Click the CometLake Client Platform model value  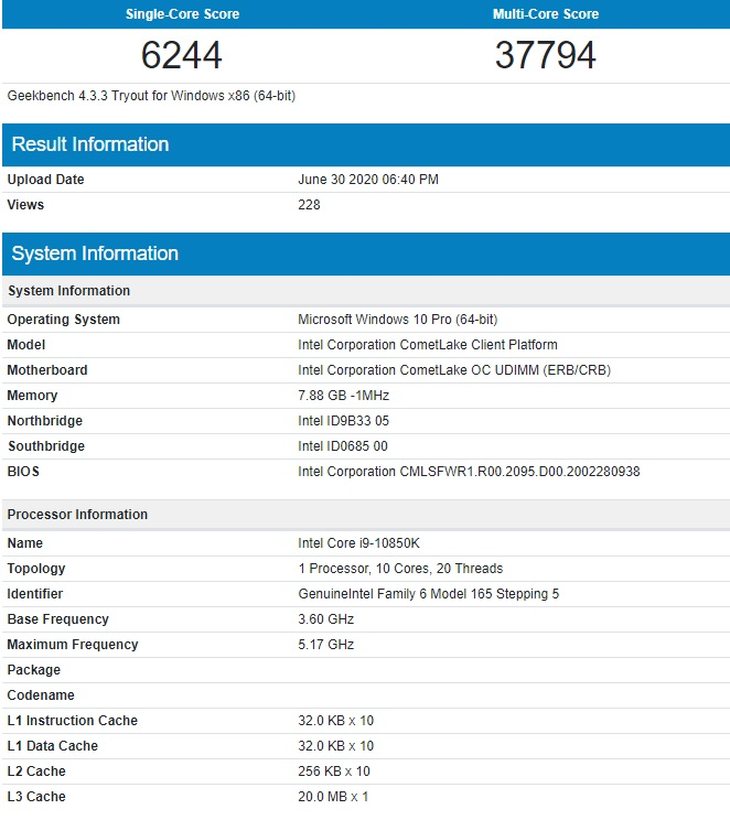(x=427, y=345)
